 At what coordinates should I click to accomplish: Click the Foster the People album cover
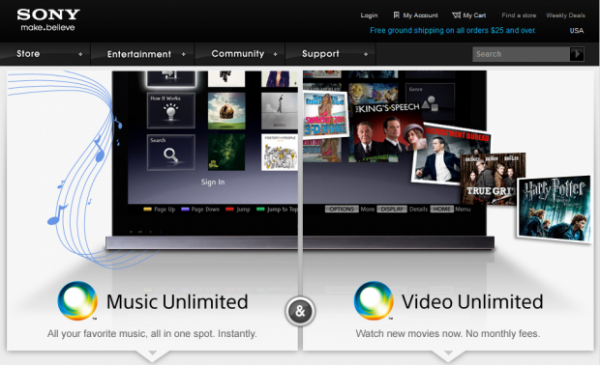(x=280, y=152)
